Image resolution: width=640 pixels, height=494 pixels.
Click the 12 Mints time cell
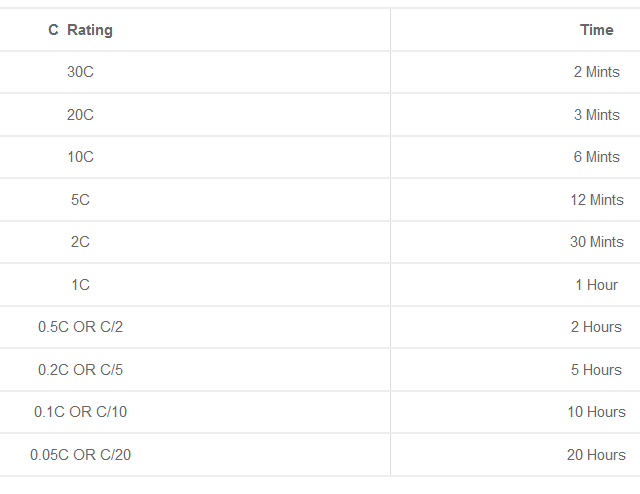click(x=596, y=200)
